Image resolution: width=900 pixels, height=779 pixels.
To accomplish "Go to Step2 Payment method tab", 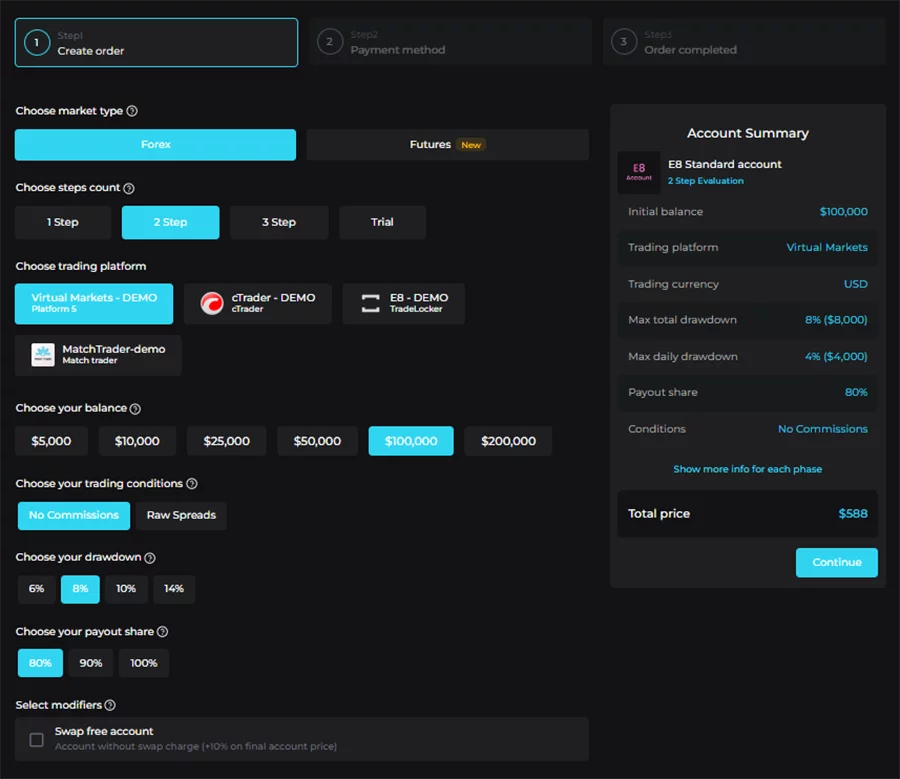I will 450,42.
